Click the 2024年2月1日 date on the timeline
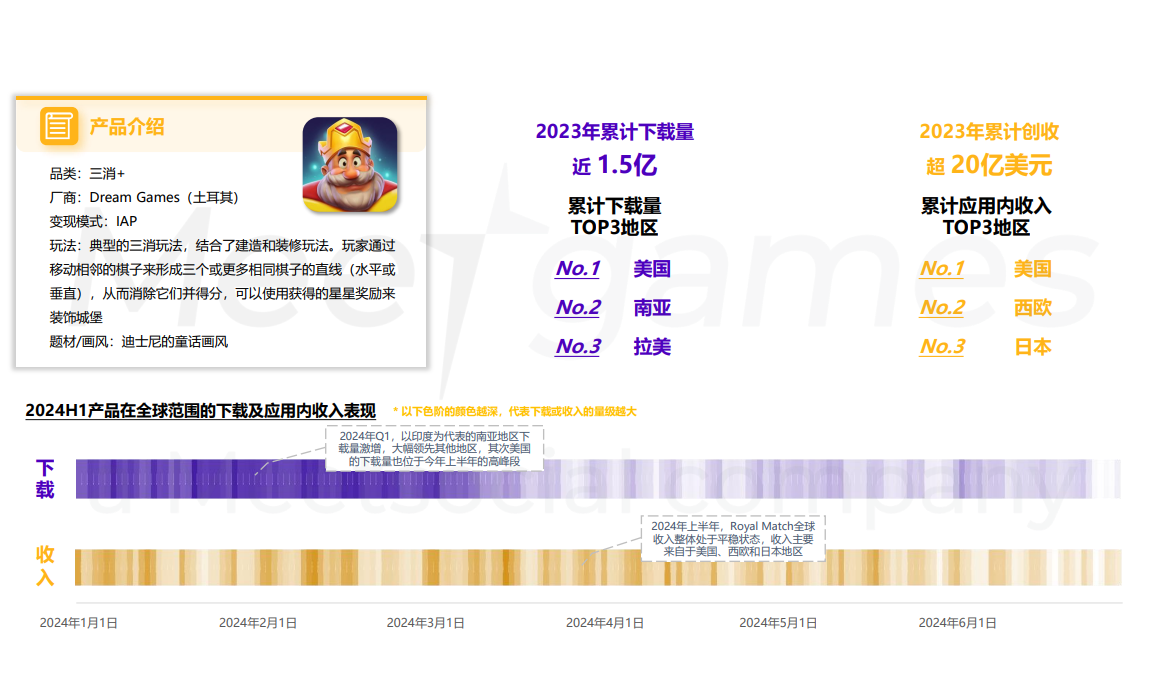The image size is (1157, 688). coord(258,623)
